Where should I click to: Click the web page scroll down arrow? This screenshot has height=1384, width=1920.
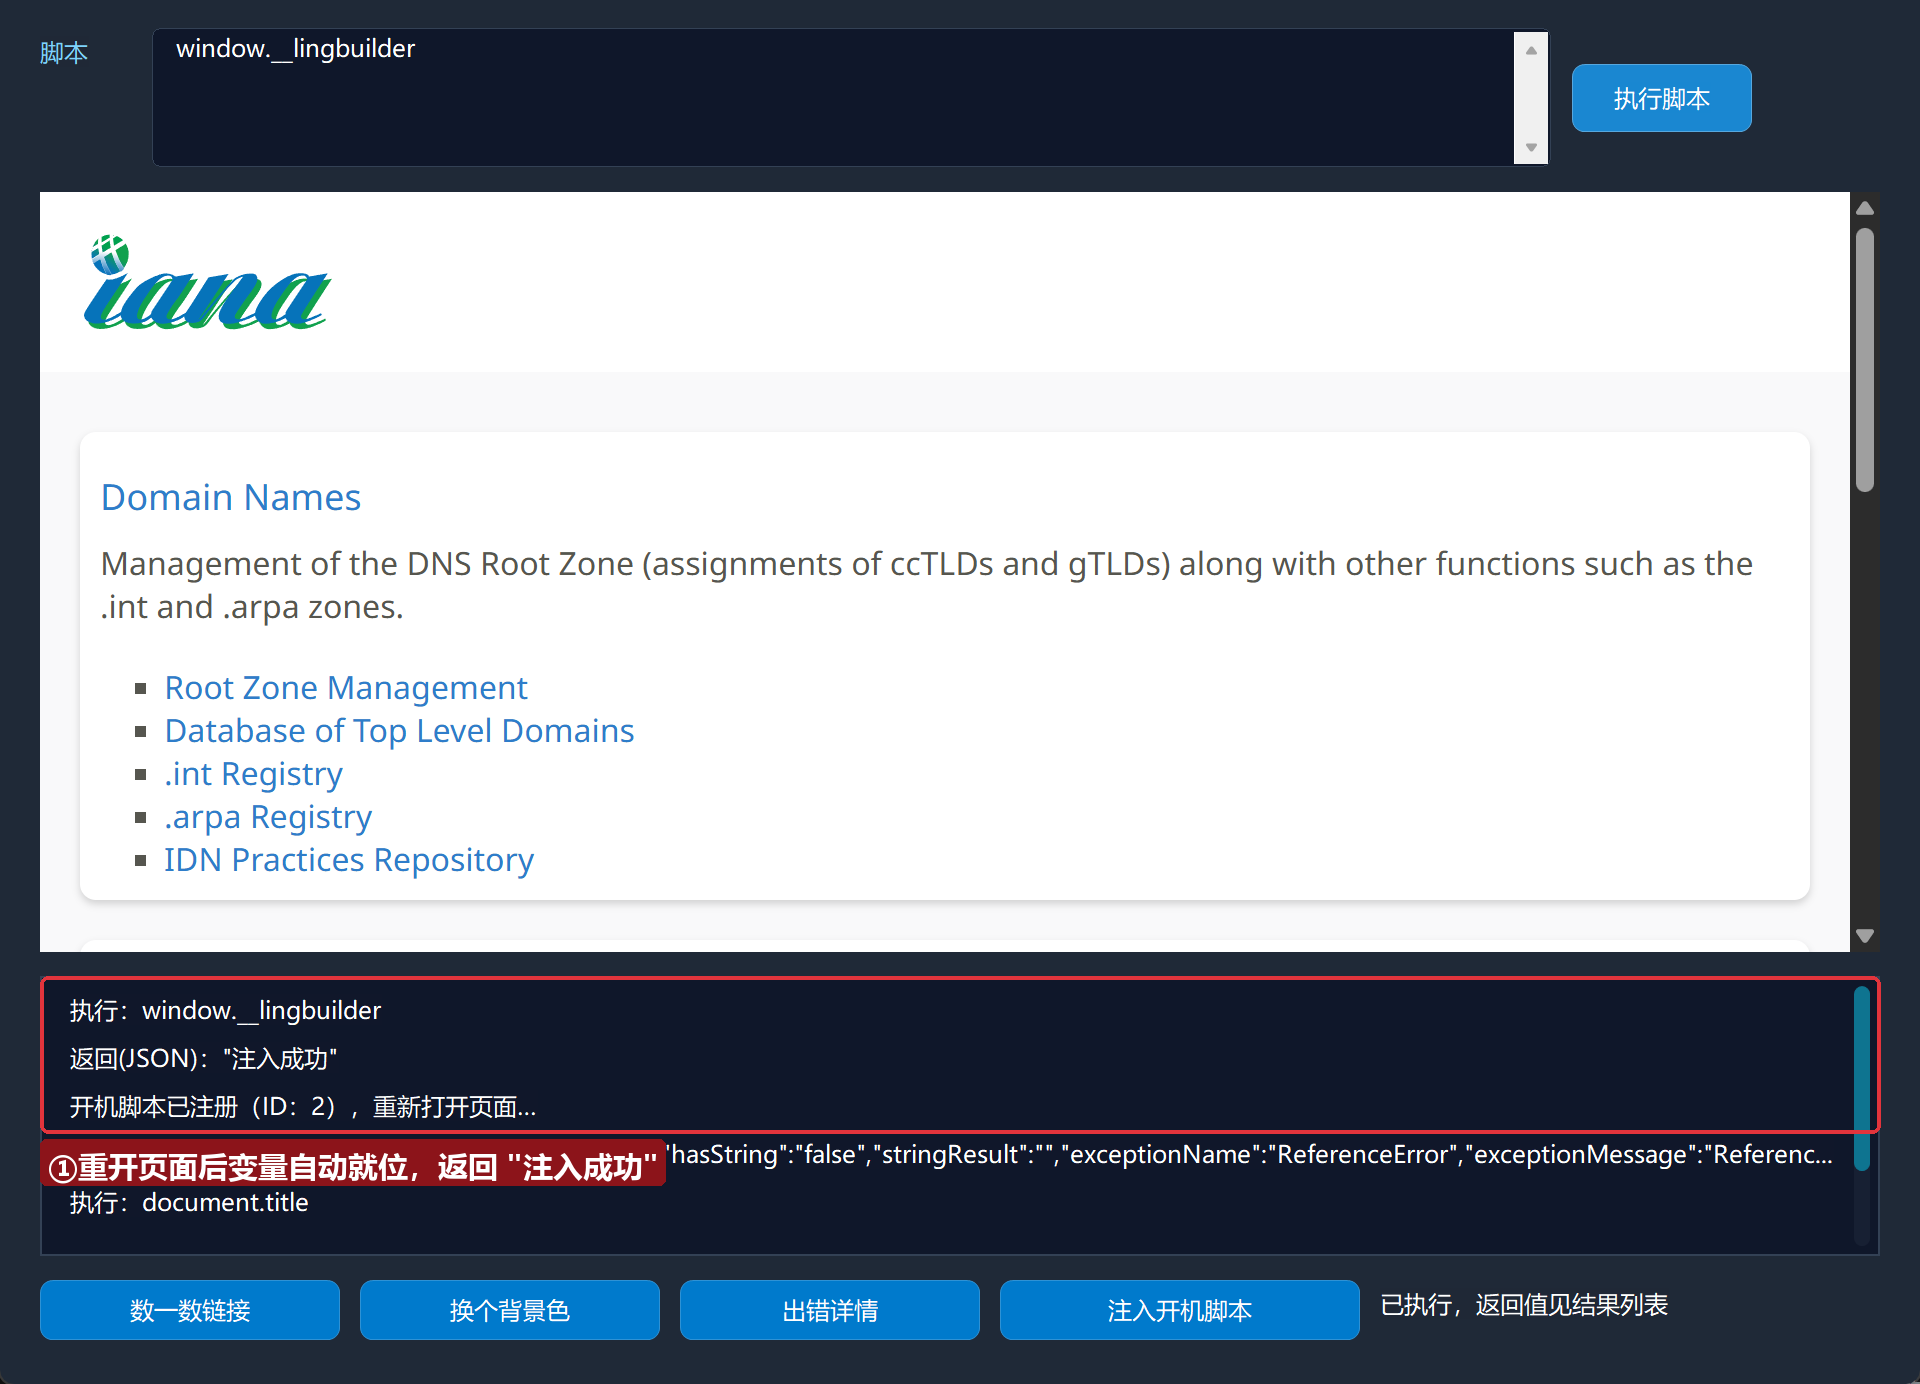[1865, 936]
